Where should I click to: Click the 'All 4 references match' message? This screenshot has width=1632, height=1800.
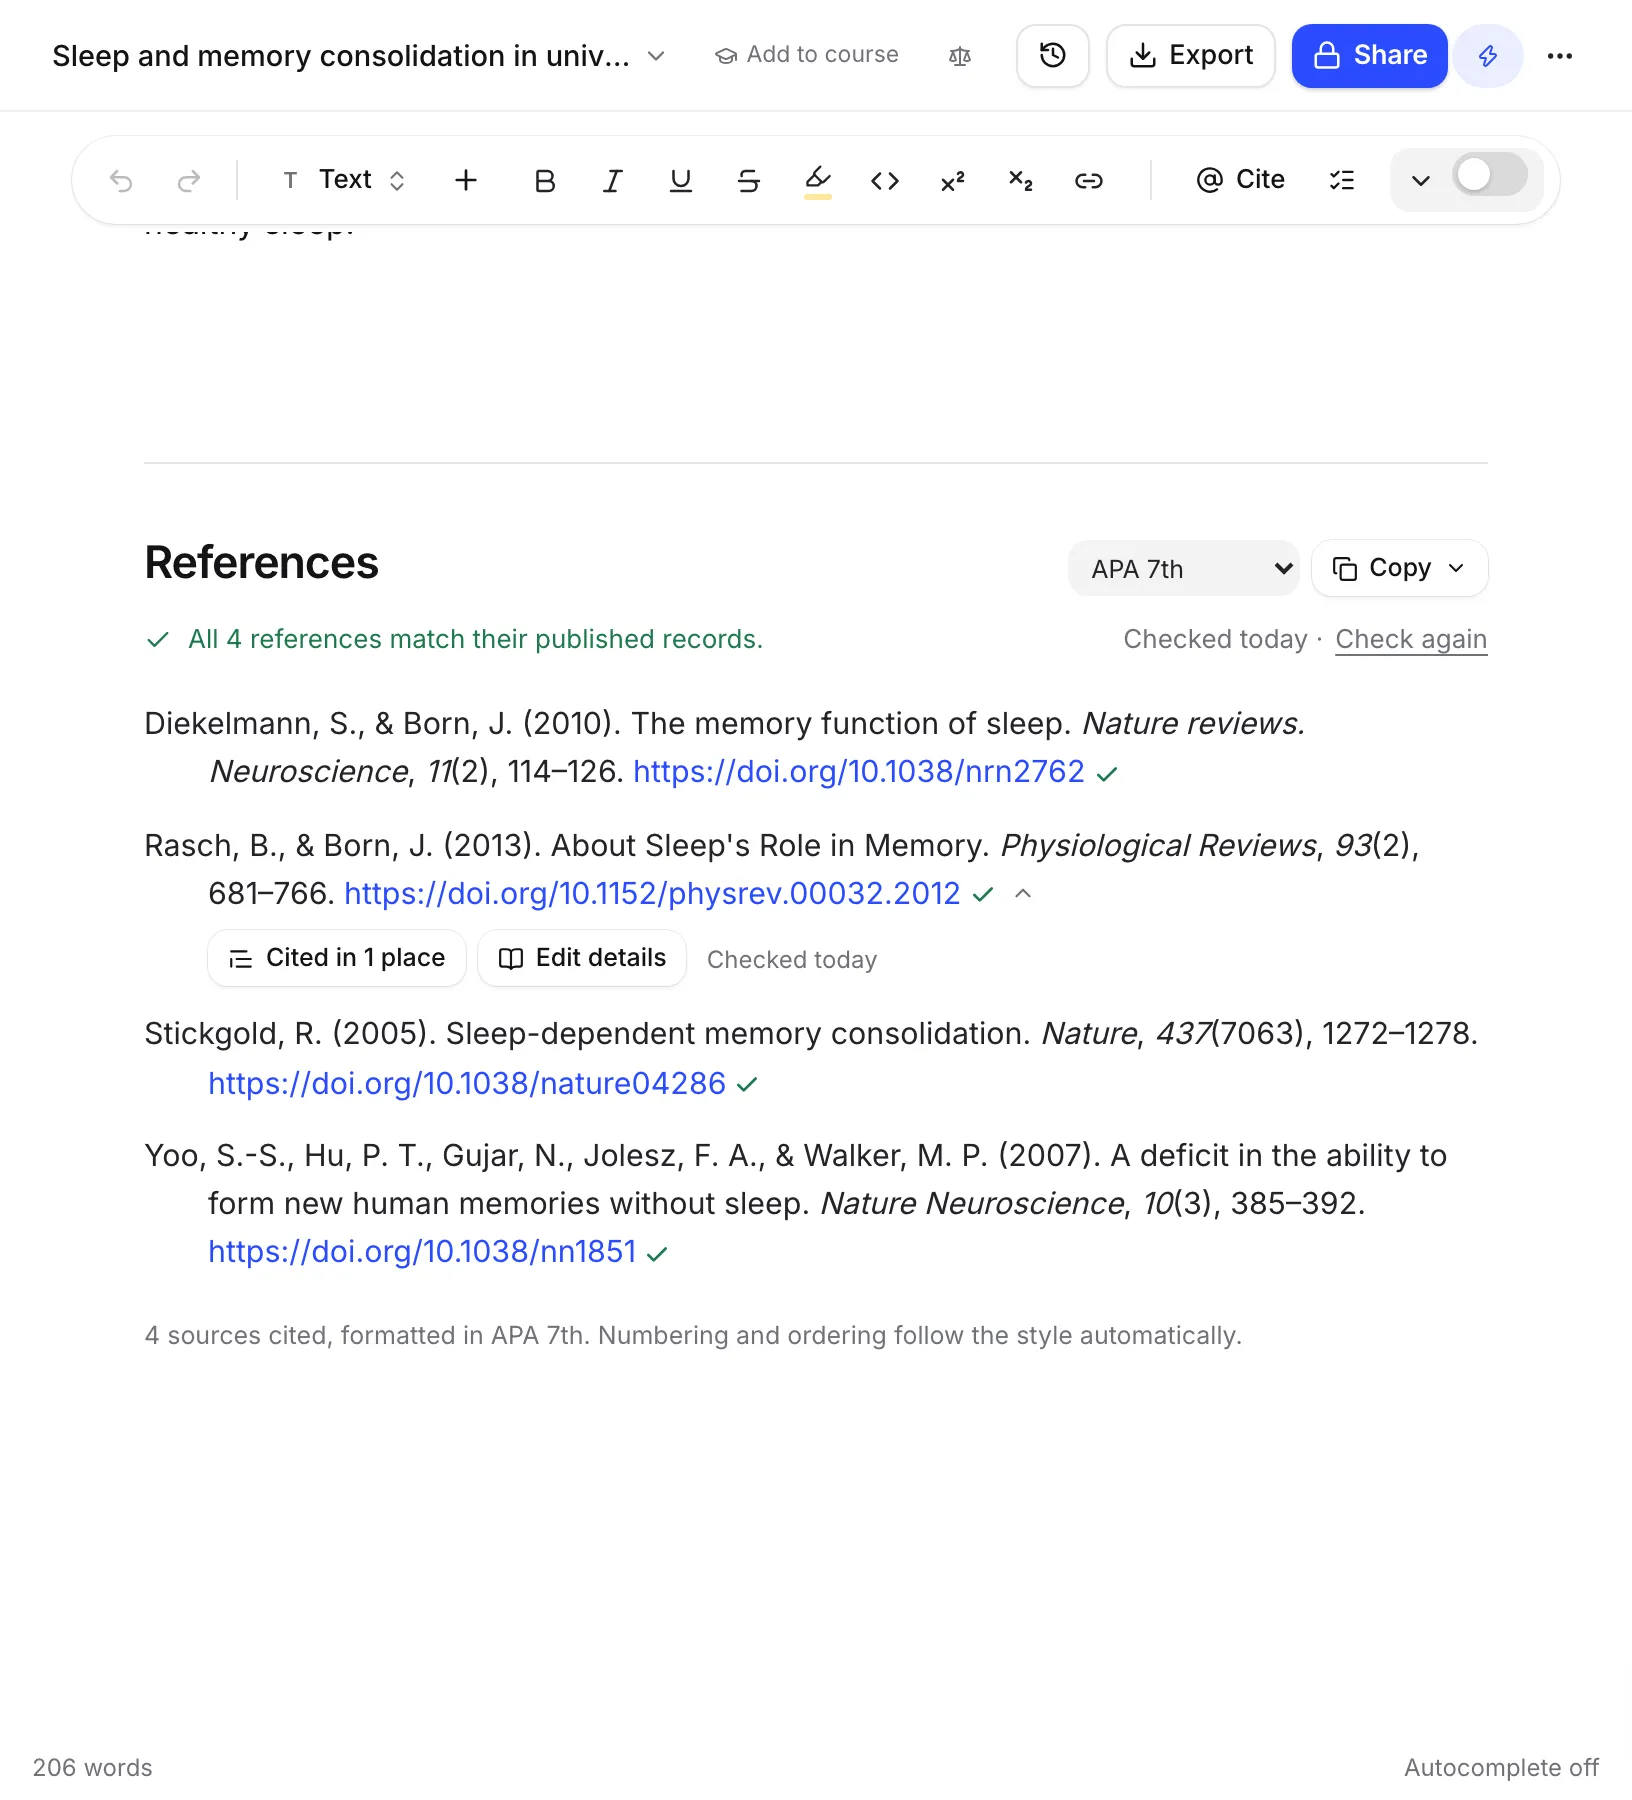tap(476, 639)
